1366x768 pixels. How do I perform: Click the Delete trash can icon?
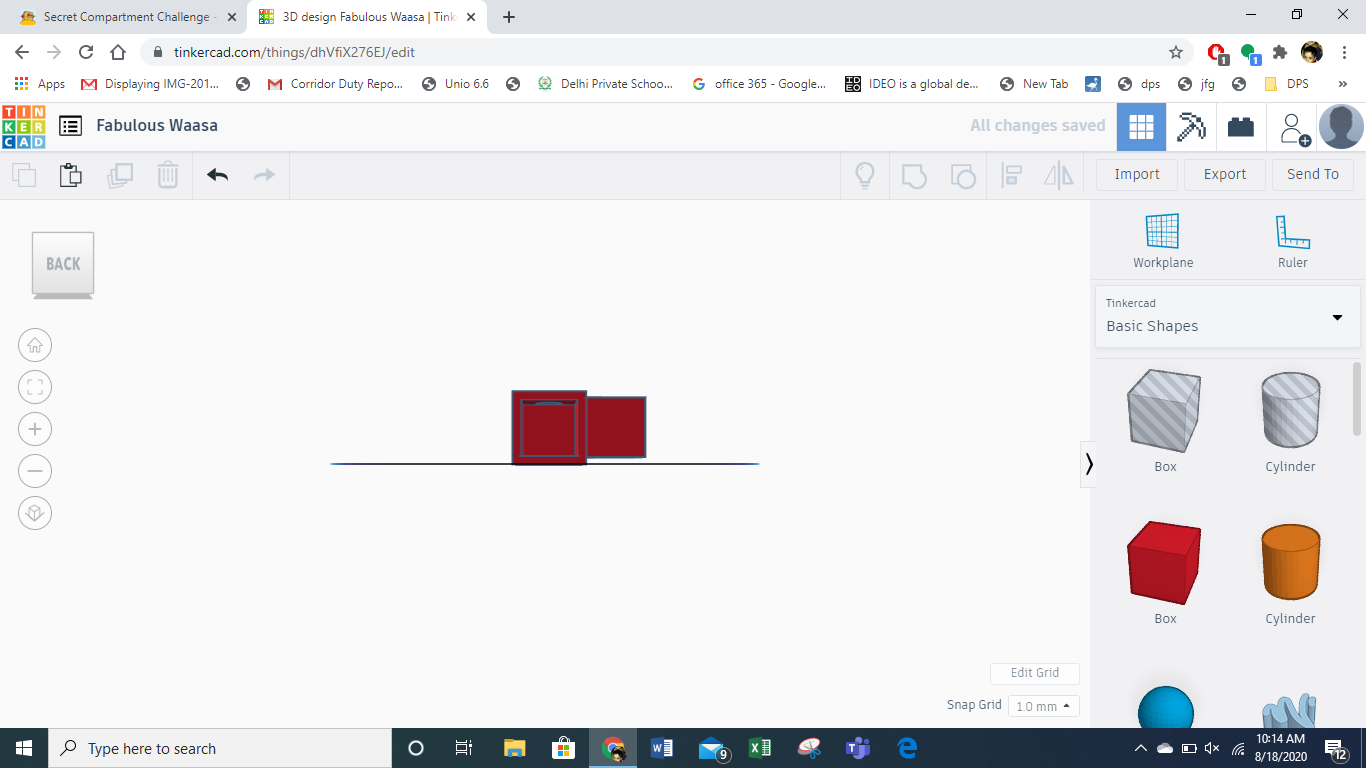tap(168, 175)
